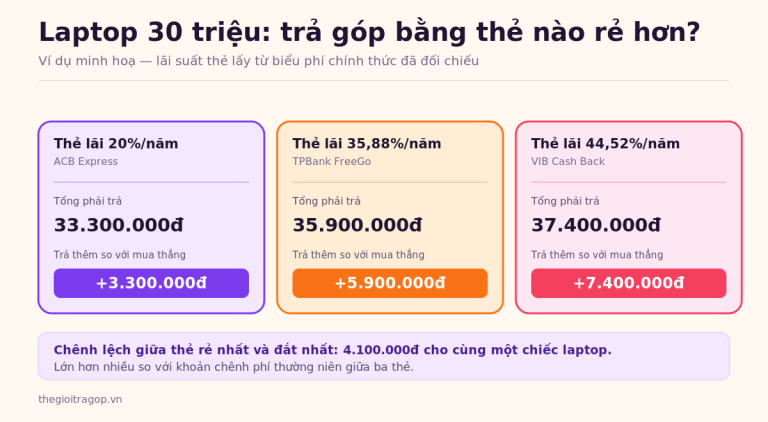The image size is (768, 422).
Task: Select the VIB Cash Back card title
Action: click(568, 161)
